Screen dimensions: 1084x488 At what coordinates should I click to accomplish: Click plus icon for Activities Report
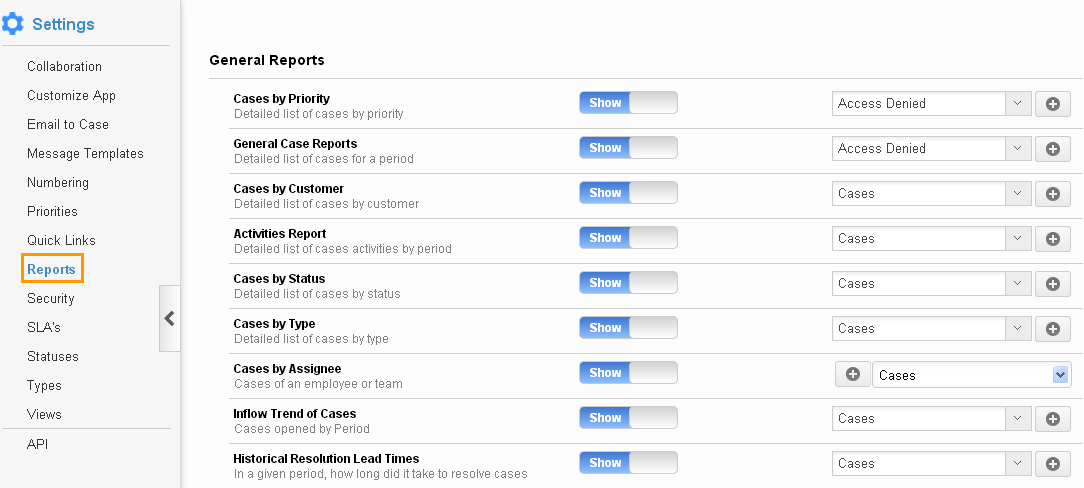click(1052, 238)
